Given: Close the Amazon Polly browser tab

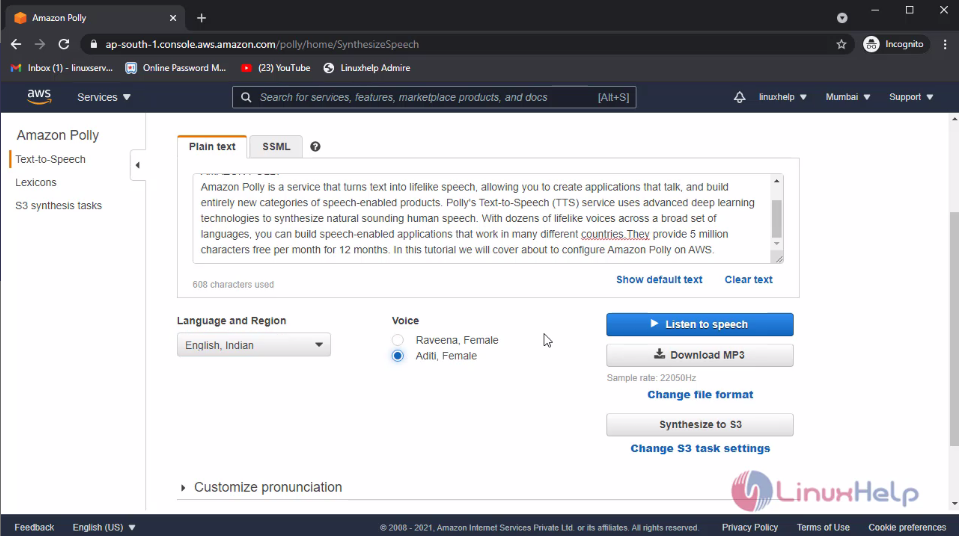Looking at the screenshot, I should (x=172, y=18).
